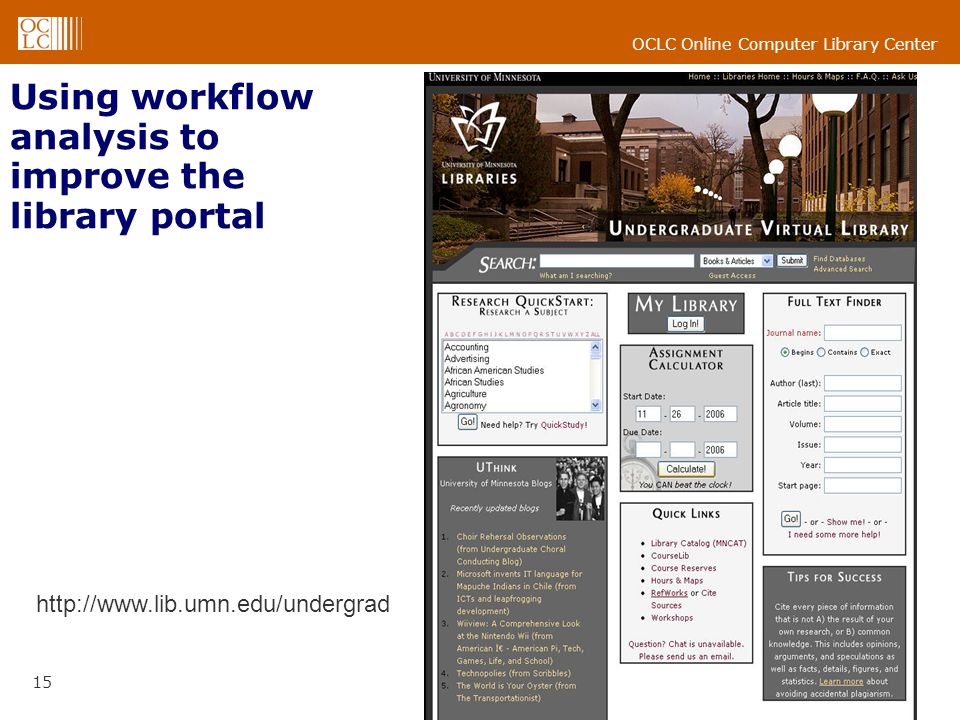This screenshot has height=720, width=960.
Task: Click the subject list scroll-down arrow
Action: click(595, 405)
